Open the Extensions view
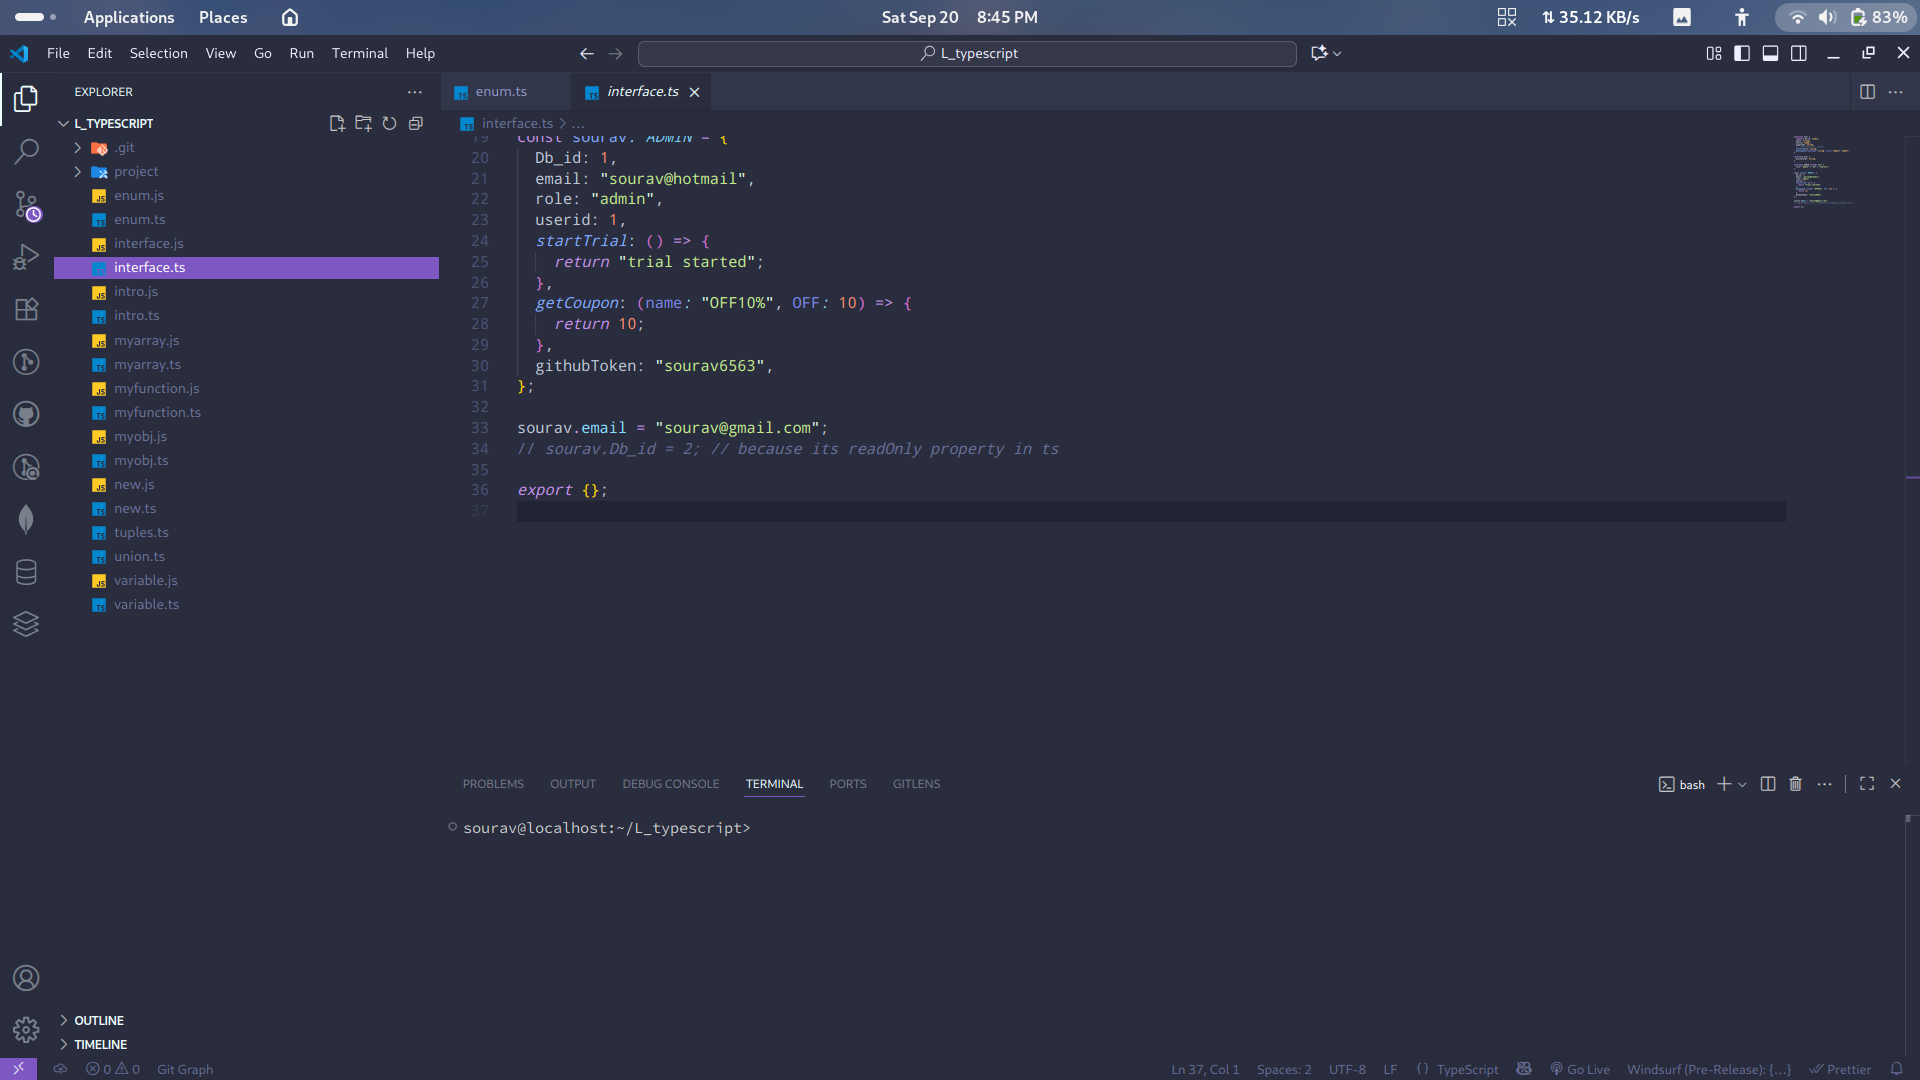 (x=26, y=309)
